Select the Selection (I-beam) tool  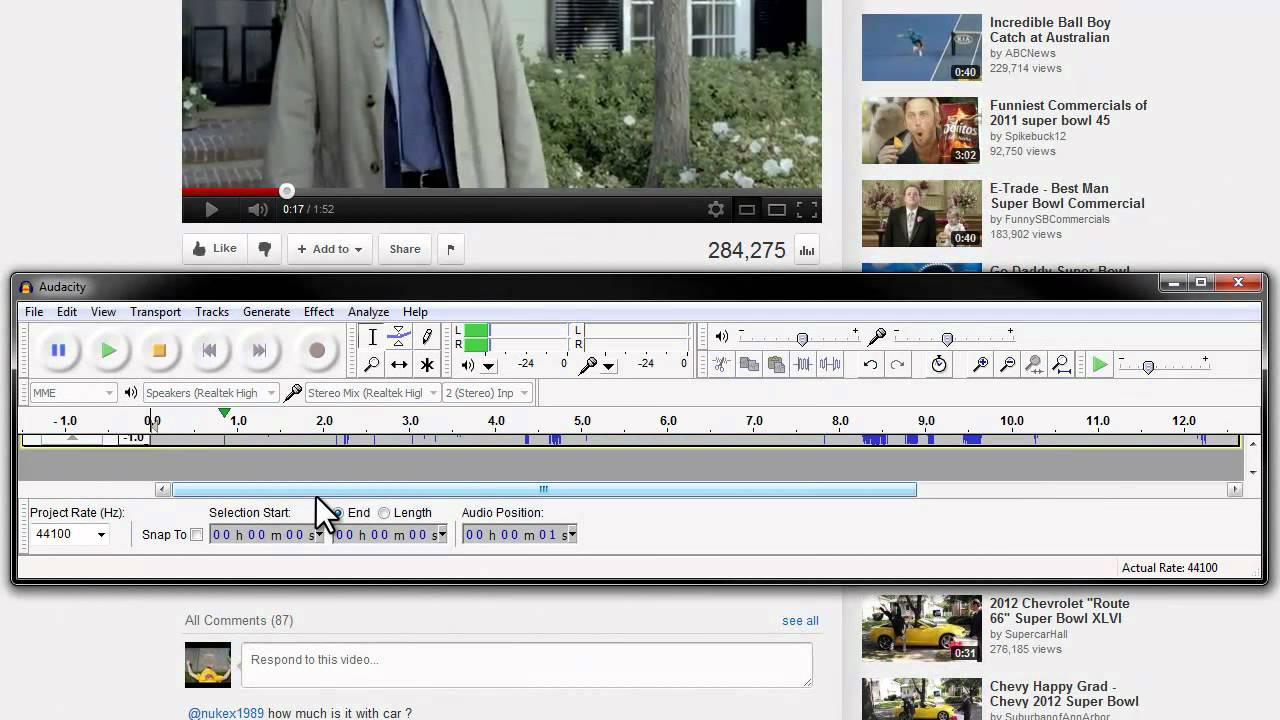tap(372, 337)
